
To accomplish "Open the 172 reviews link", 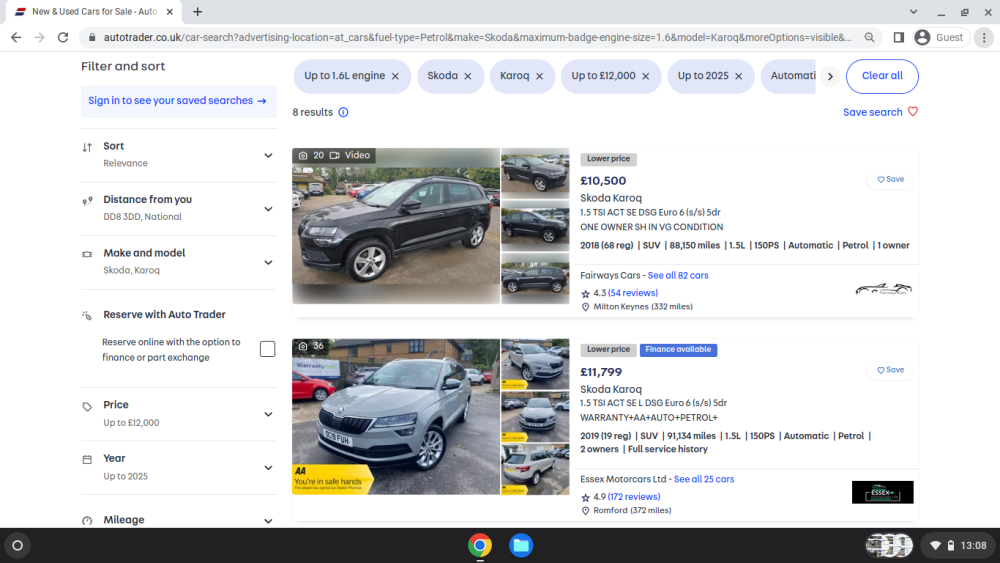I will 634,497.
